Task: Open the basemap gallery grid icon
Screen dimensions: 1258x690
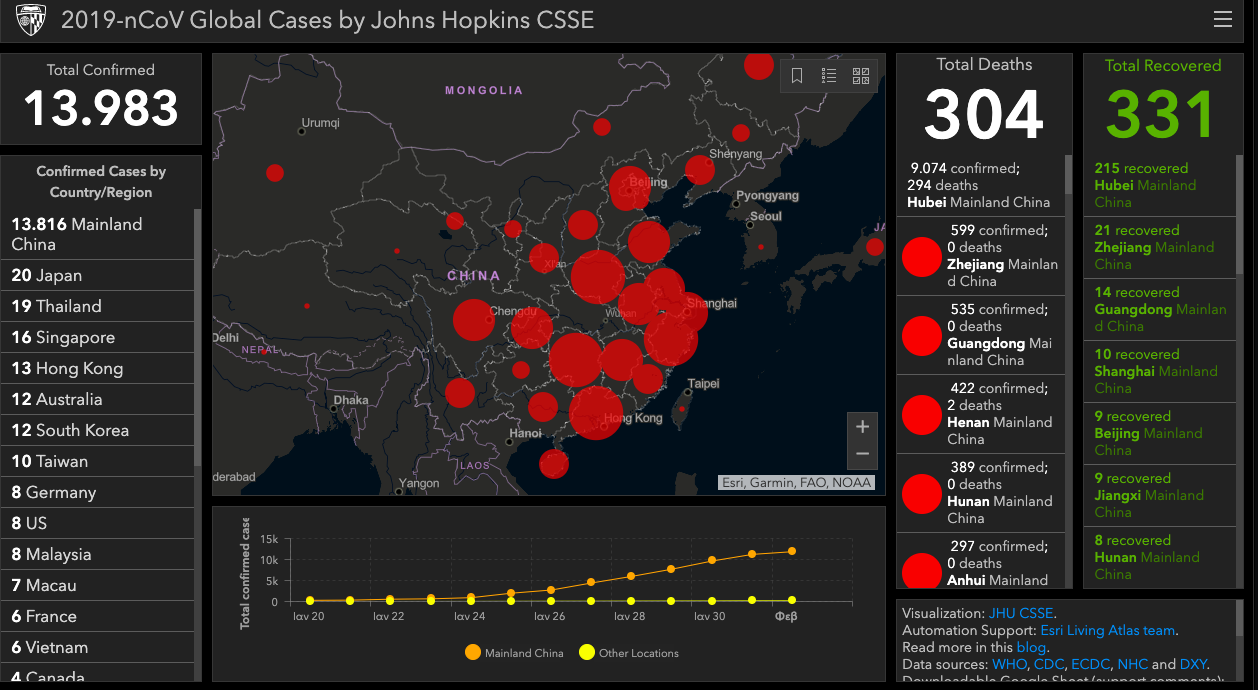Action: 861,76
